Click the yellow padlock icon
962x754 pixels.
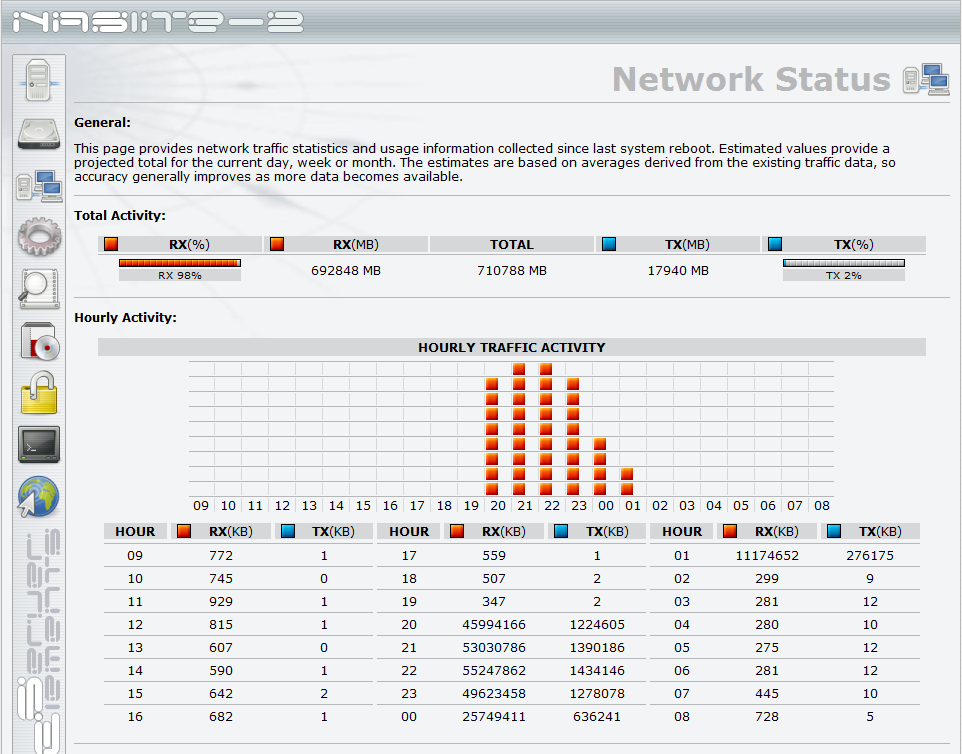click(39, 393)
